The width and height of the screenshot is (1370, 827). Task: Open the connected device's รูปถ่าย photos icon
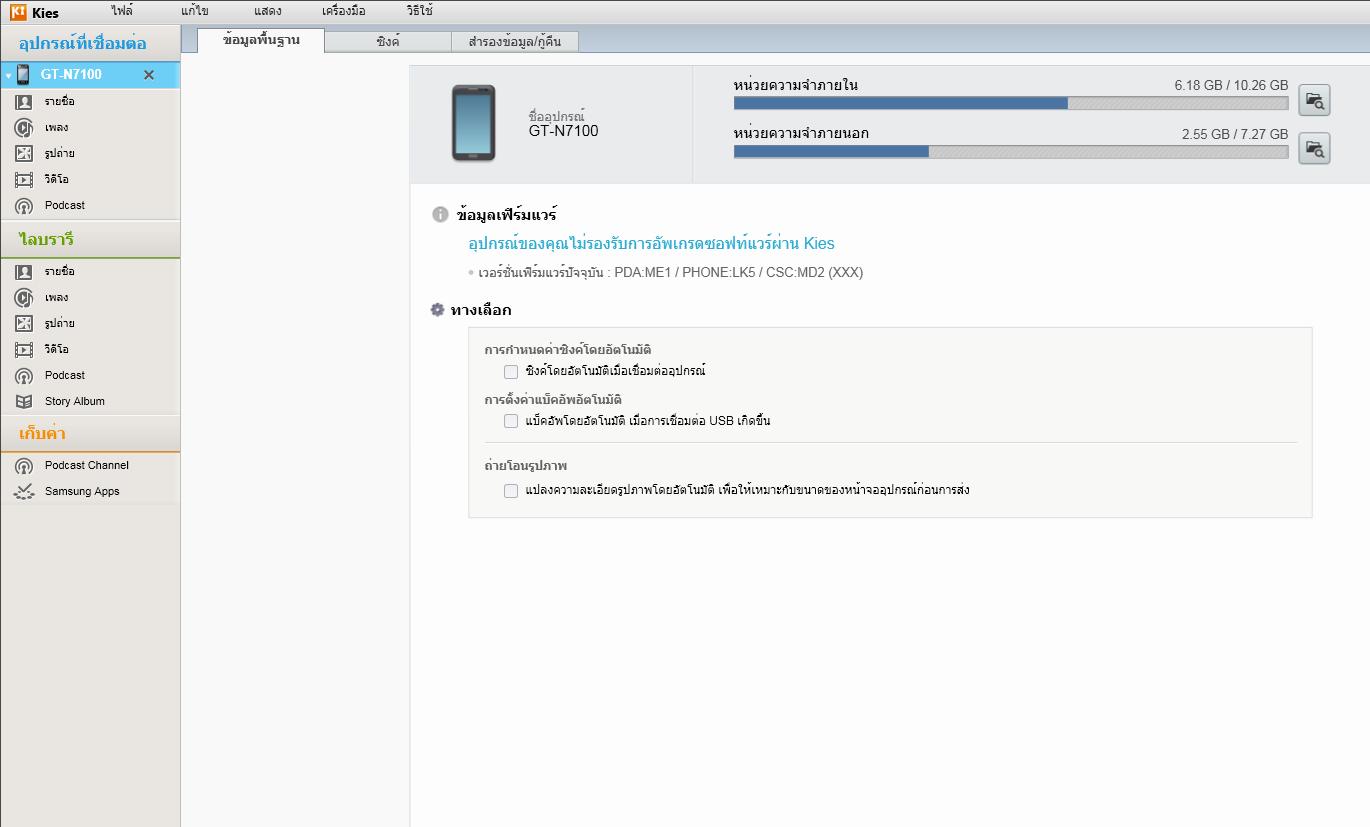(x=24, y=154)
